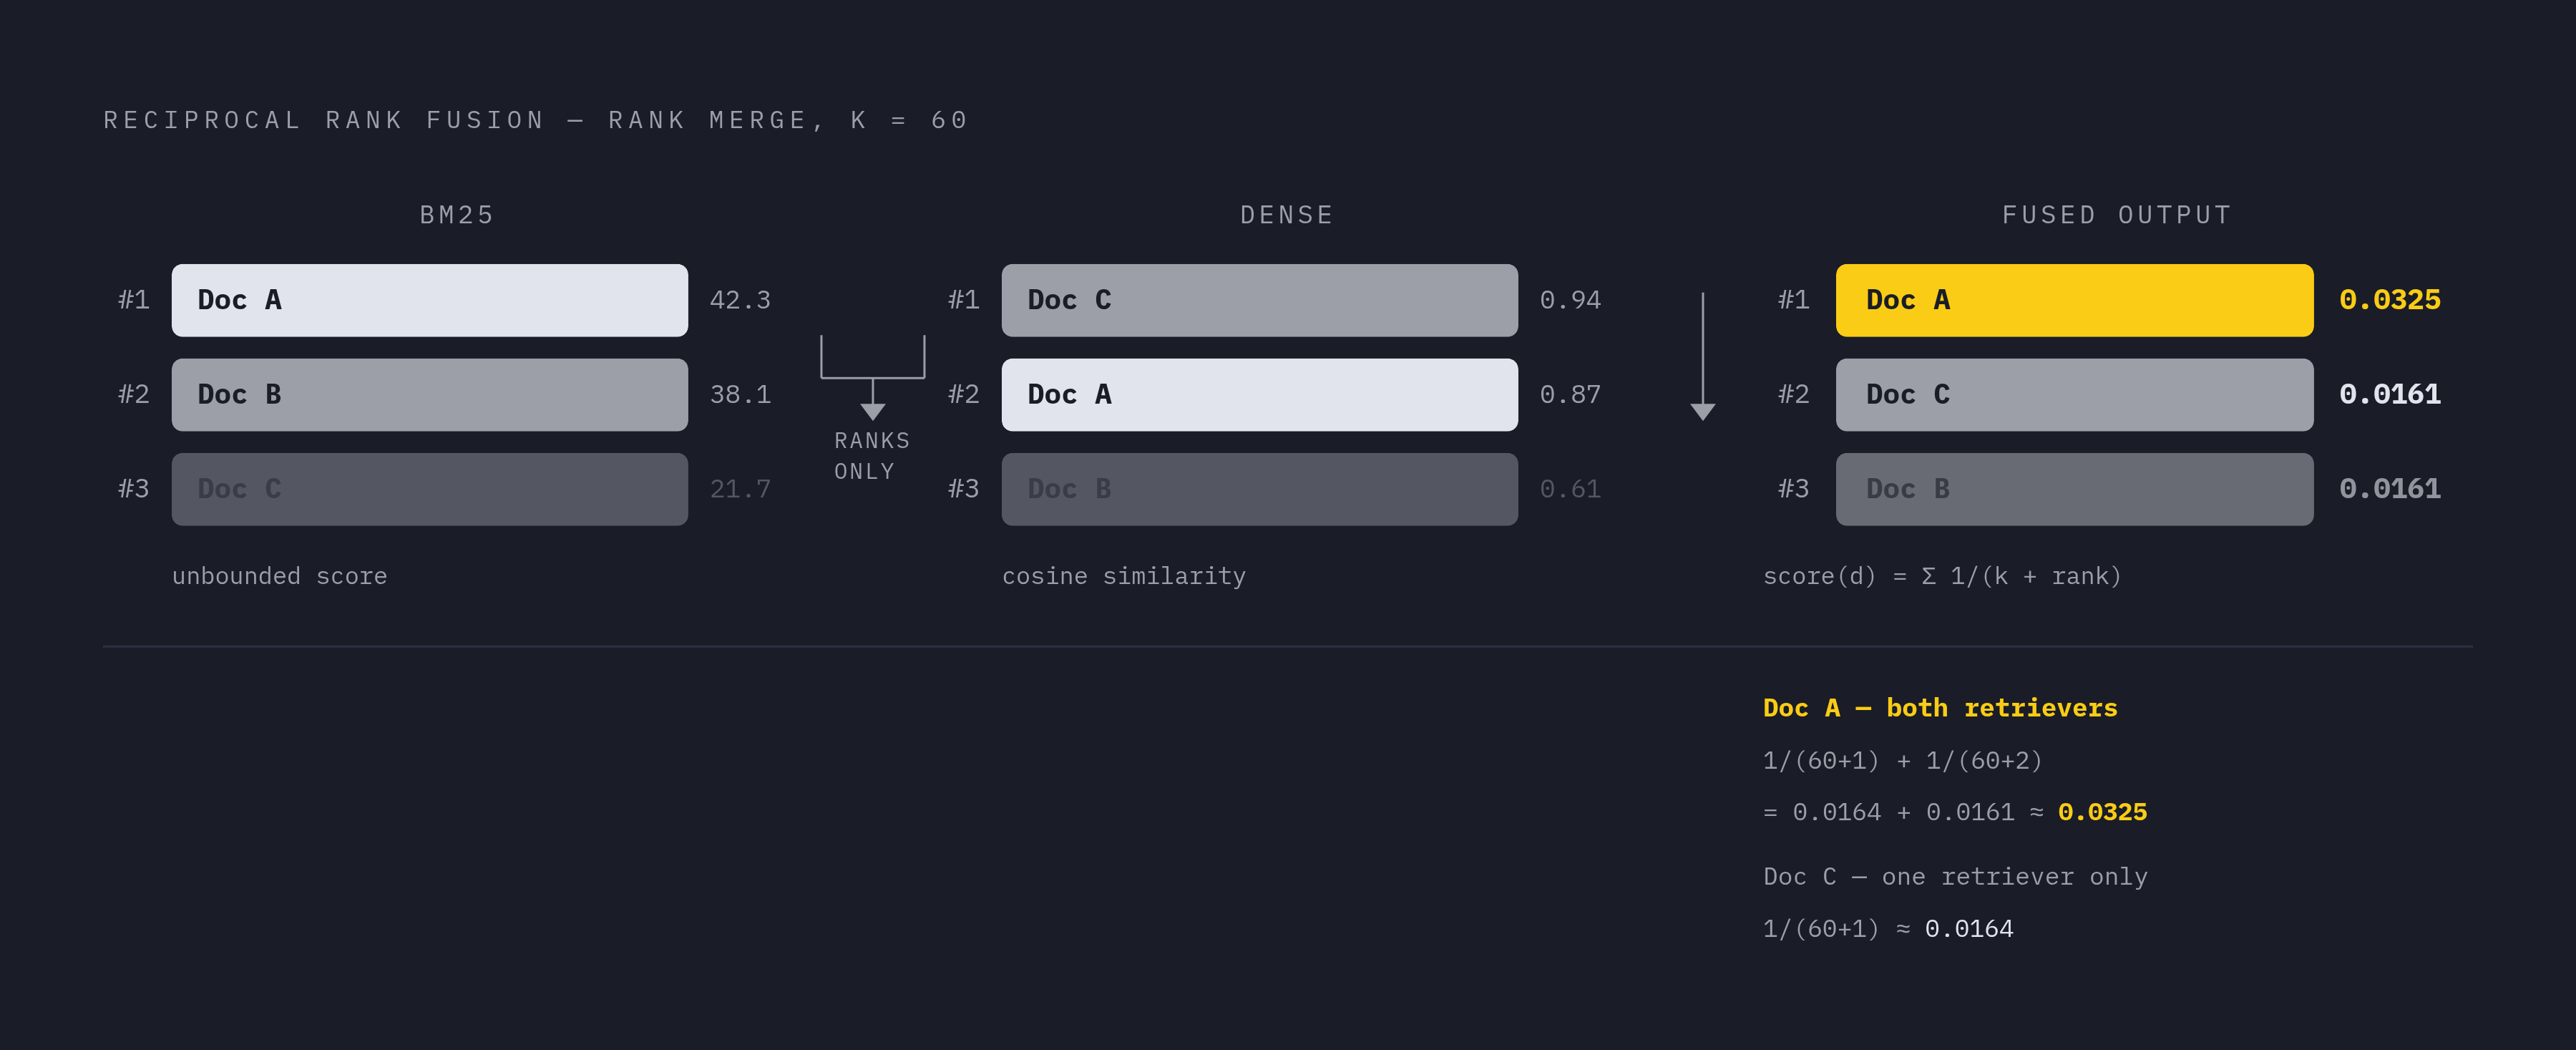The width and height of the screenshot is (2576, 1050).
Task: Click the 1/(60+1) + 1/(60+2) line
Action: [1902, 761]
